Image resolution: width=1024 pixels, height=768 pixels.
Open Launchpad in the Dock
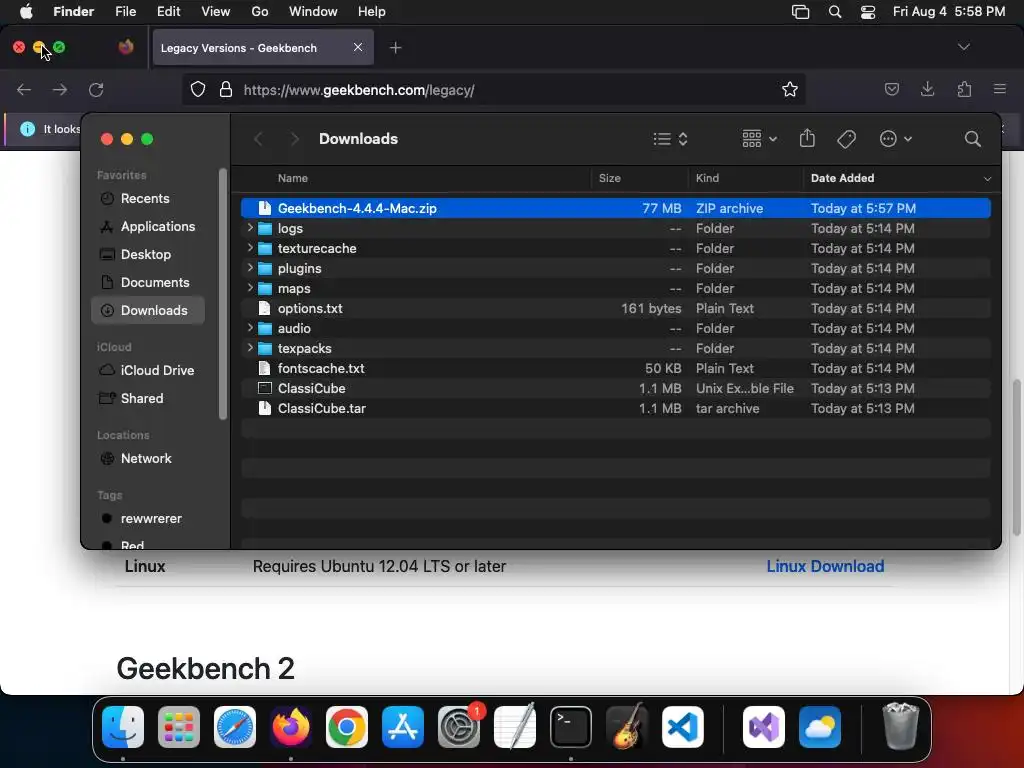[x=179, y=726]
